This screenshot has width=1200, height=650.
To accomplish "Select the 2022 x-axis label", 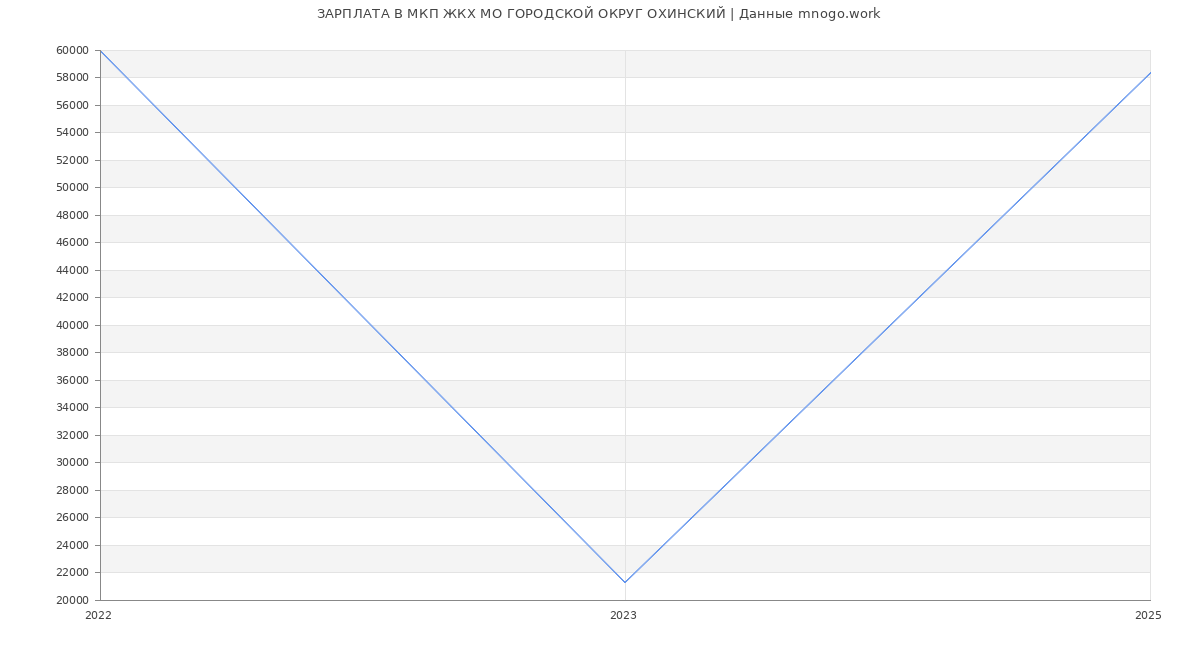I will 99,616.
